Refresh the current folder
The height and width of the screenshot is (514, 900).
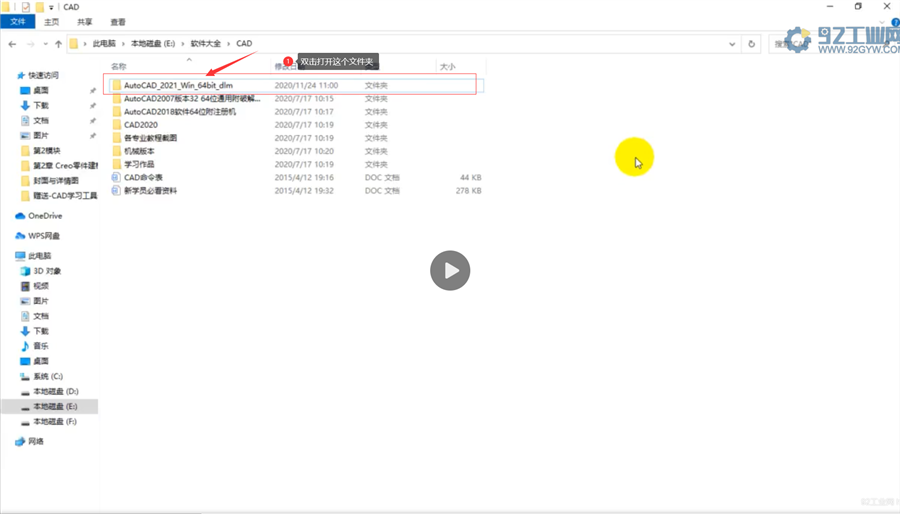pyautogui.click(x=751, y=44)
